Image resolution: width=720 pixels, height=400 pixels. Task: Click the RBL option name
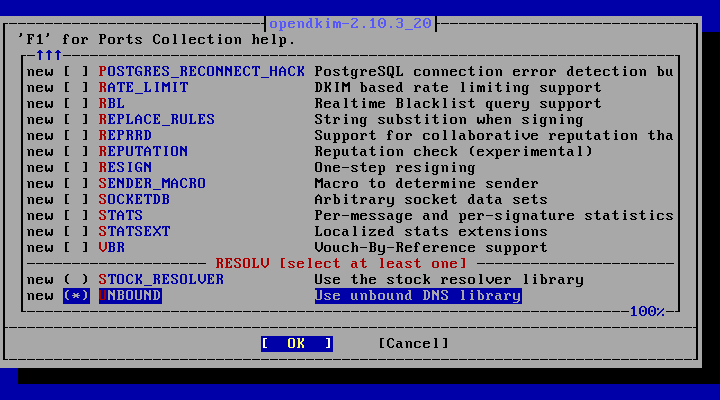112,104
